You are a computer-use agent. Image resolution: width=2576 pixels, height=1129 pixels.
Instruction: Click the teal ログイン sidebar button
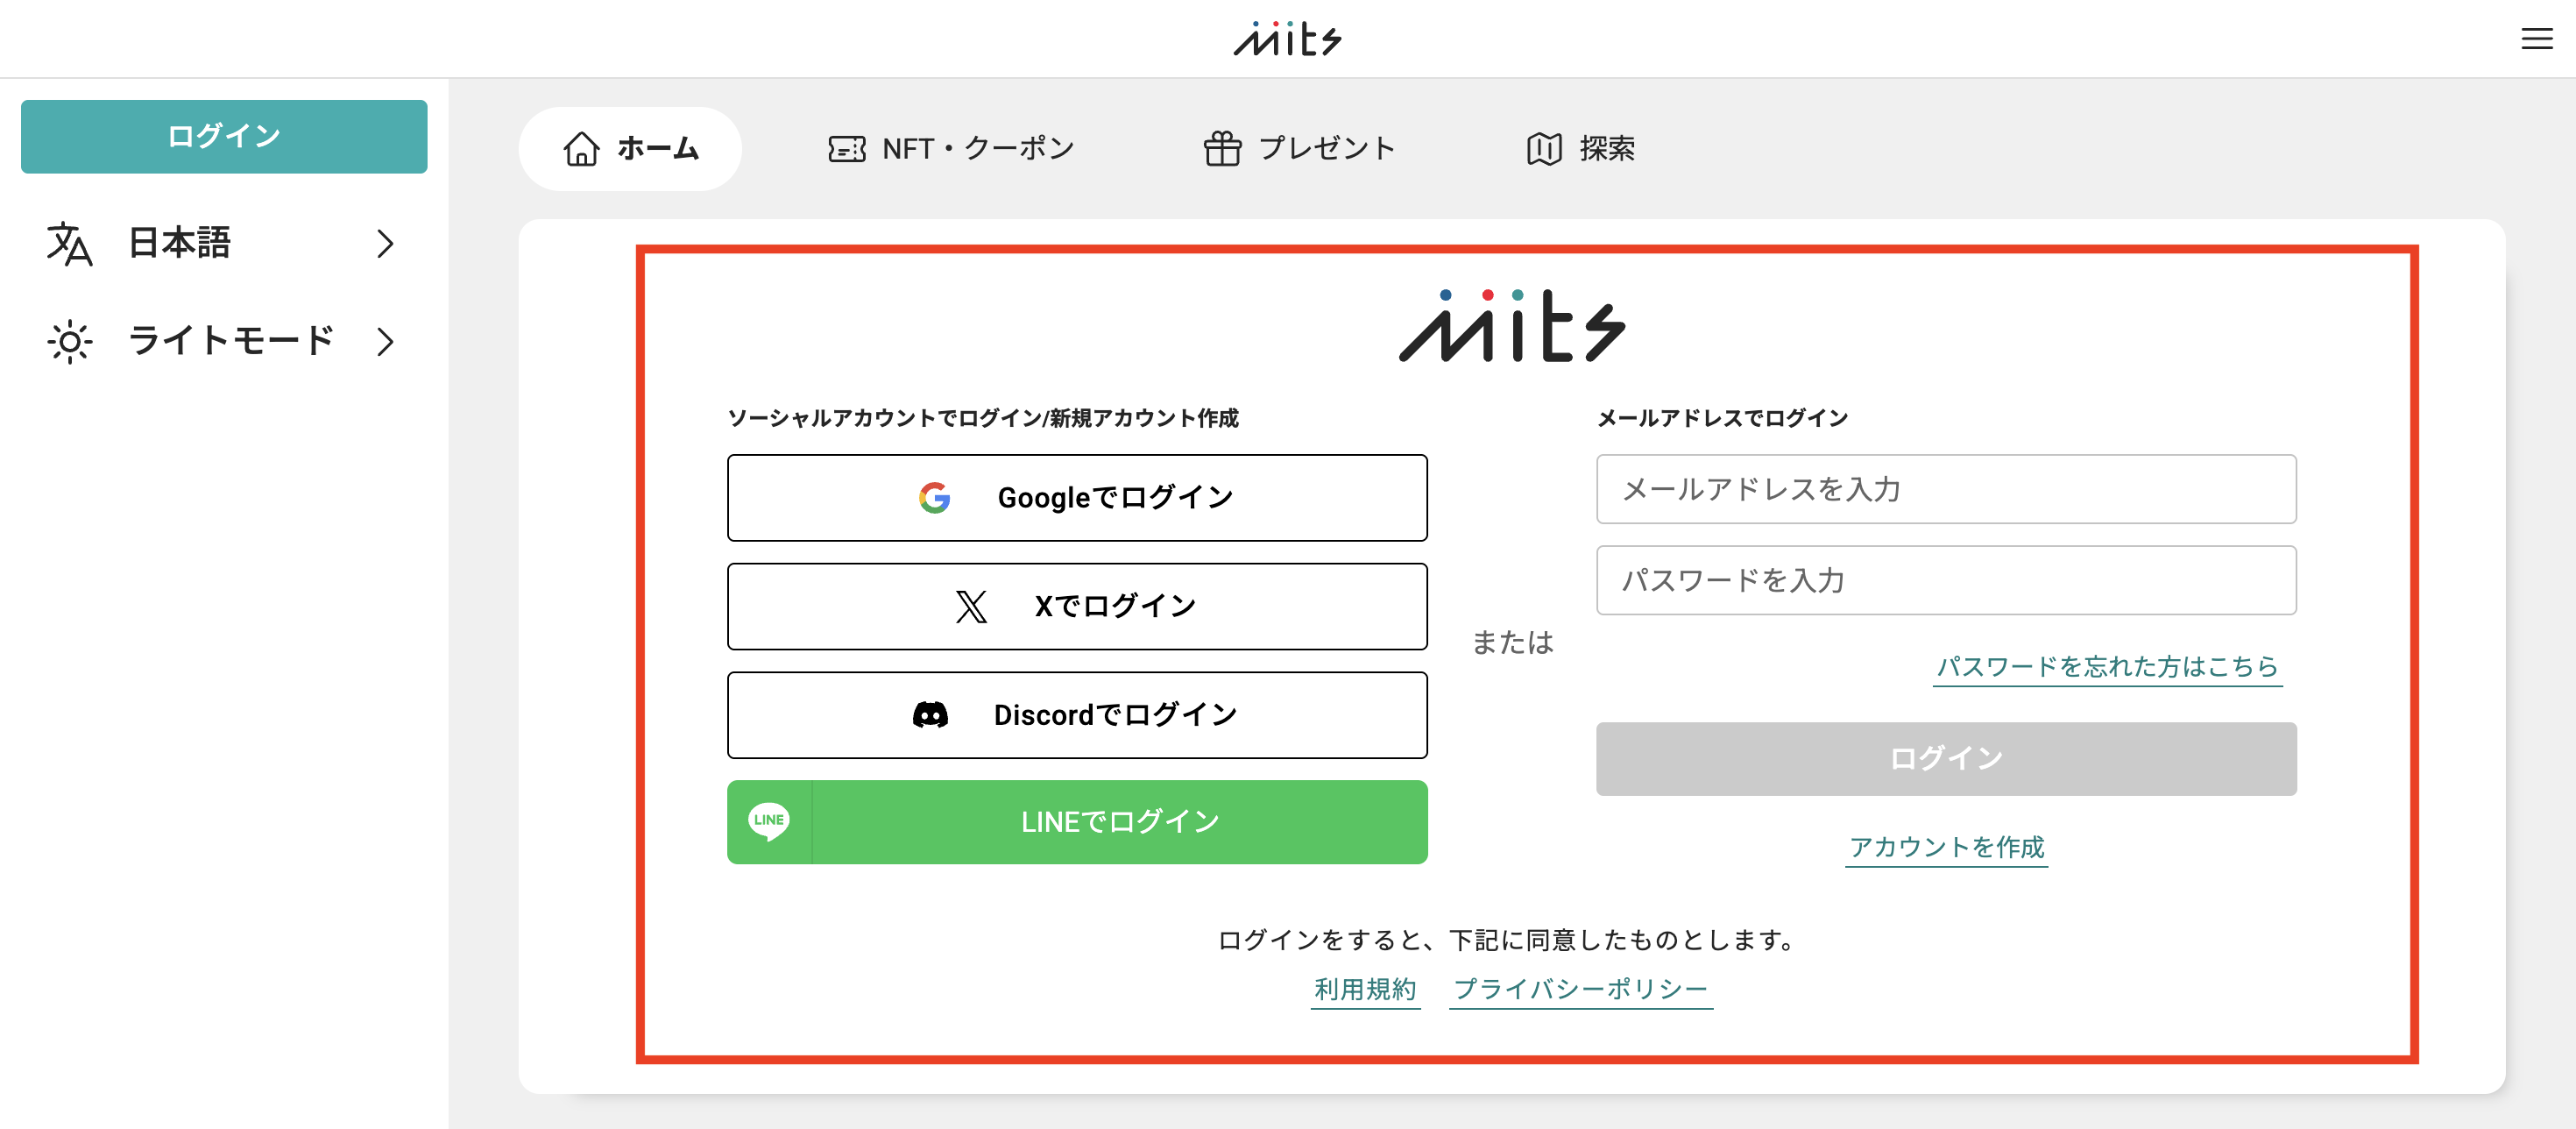[224, 136]
